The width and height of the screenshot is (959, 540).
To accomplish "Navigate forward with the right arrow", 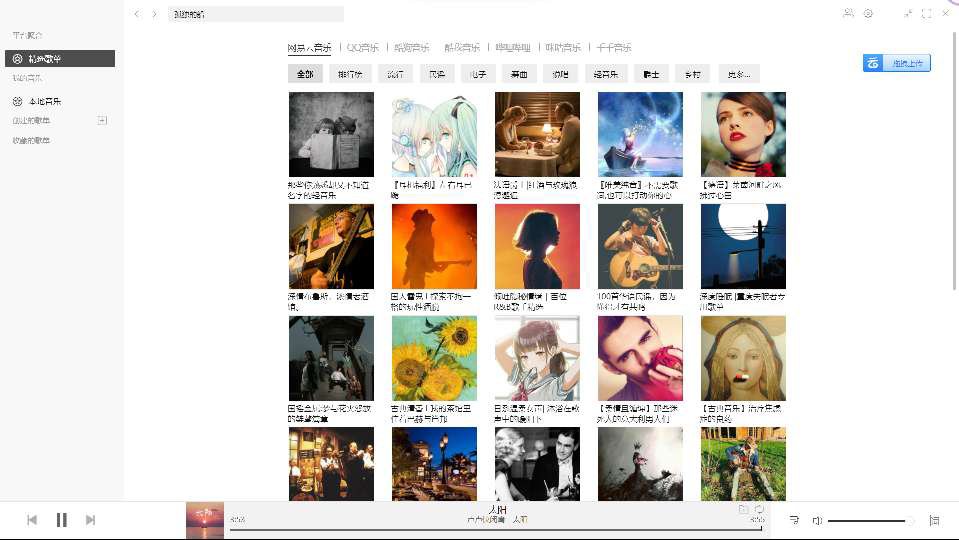I will tap(154, 14).
